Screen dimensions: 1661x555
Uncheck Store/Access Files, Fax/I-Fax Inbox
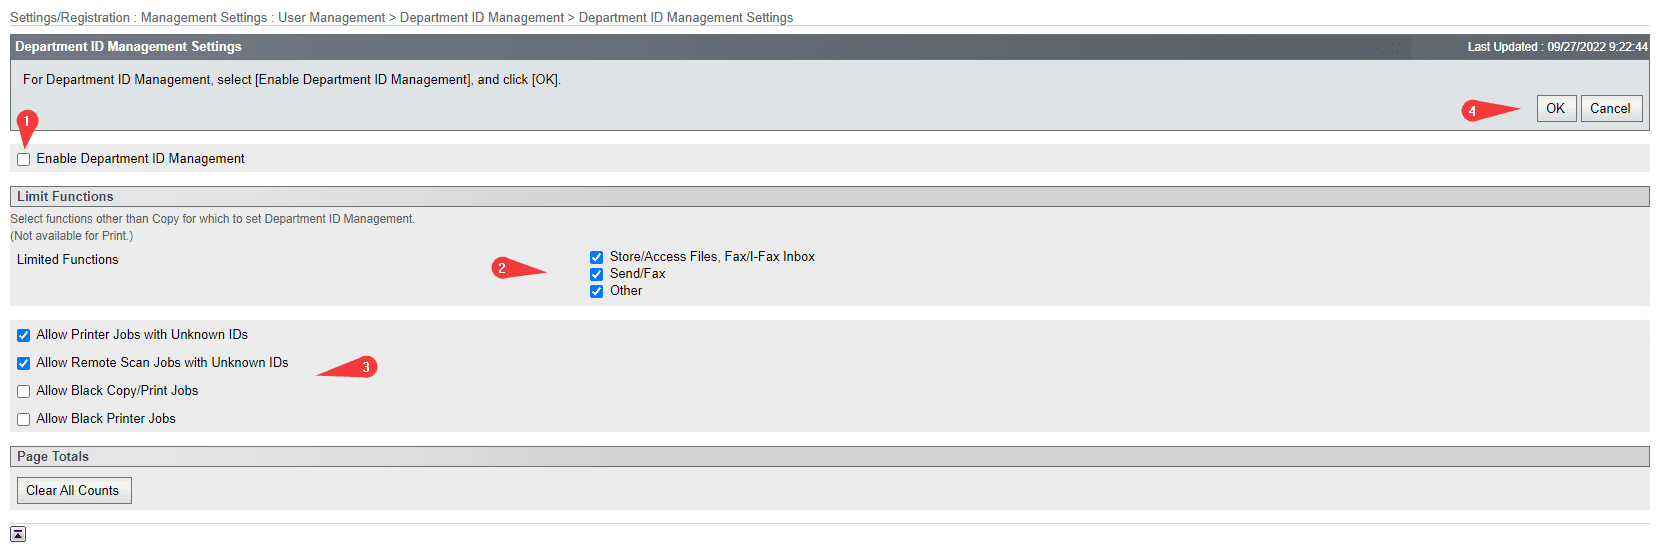coord(597,258)
